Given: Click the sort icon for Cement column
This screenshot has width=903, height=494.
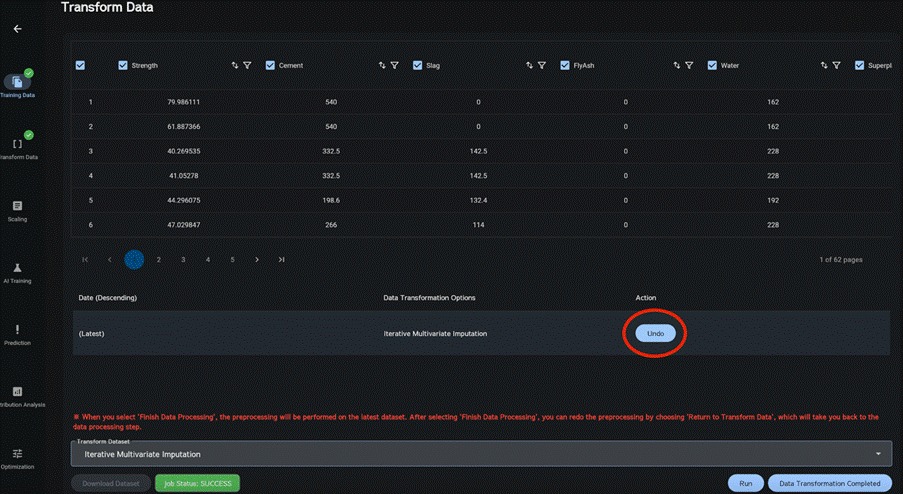Looking at the screenshot, I should (x=382, y=66).
